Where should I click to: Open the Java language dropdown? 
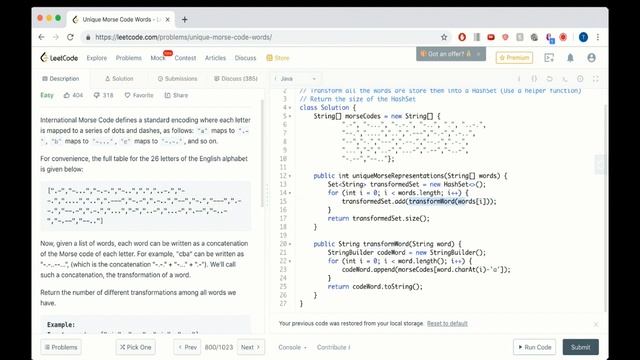click(296, 78)
